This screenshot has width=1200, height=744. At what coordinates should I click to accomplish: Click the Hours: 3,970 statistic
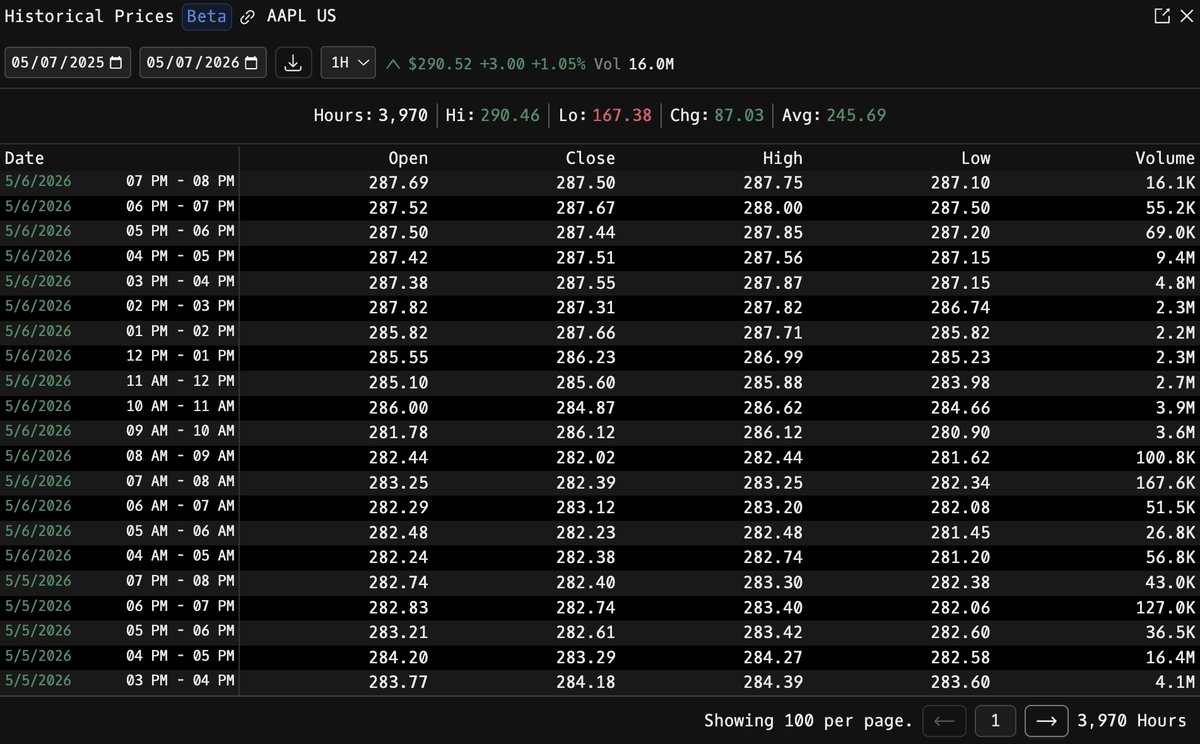point(371,116)
